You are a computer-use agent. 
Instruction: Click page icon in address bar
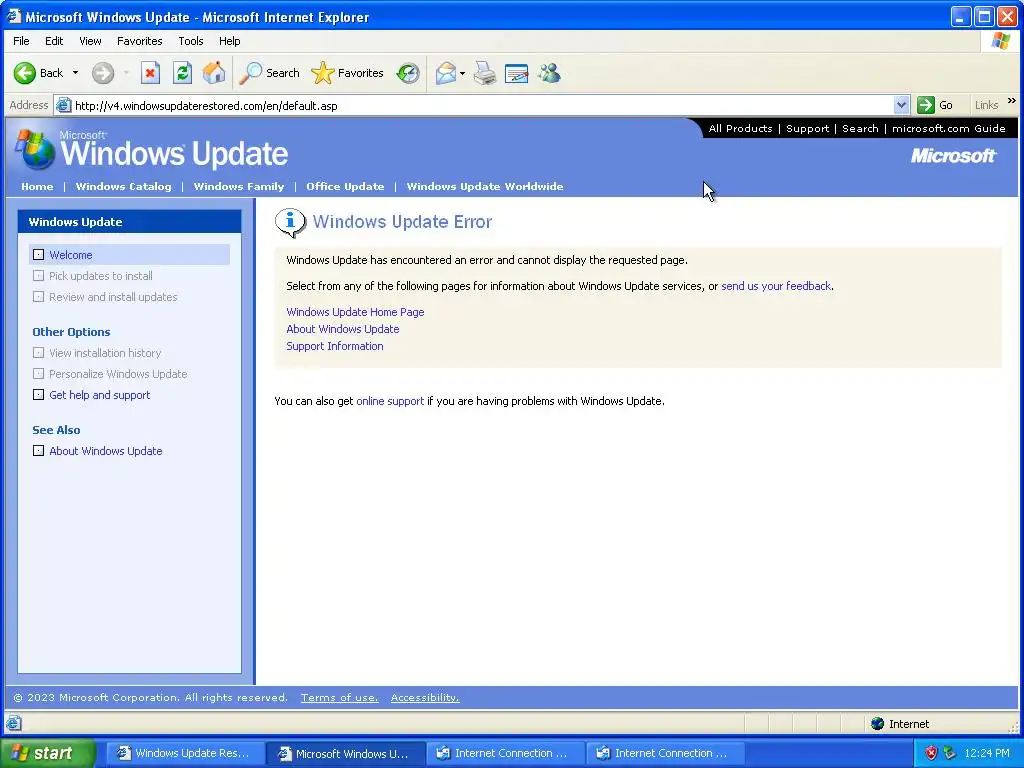[x=63, y=105]
